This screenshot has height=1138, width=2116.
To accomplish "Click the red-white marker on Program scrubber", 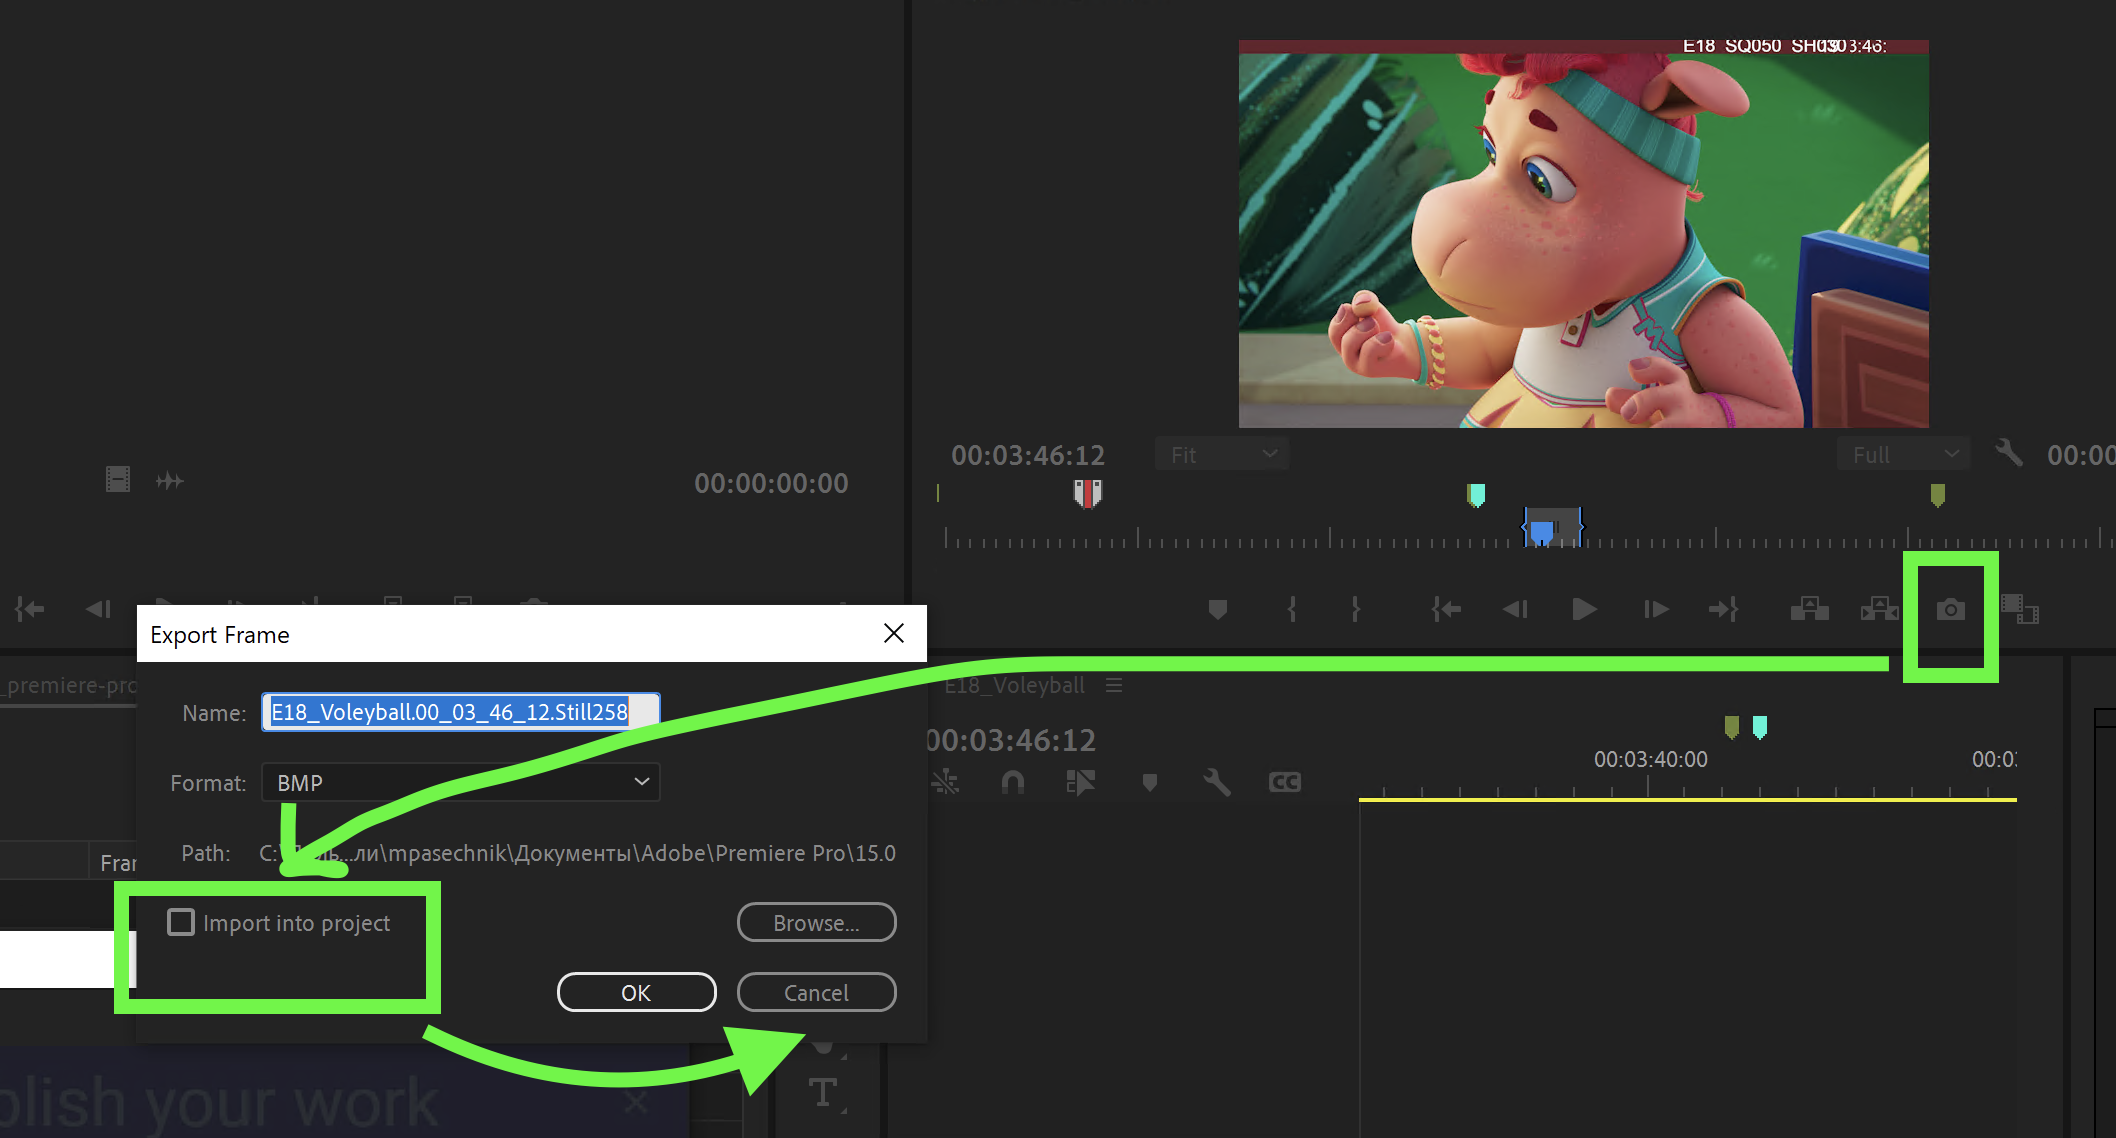I will [1088, 493].
